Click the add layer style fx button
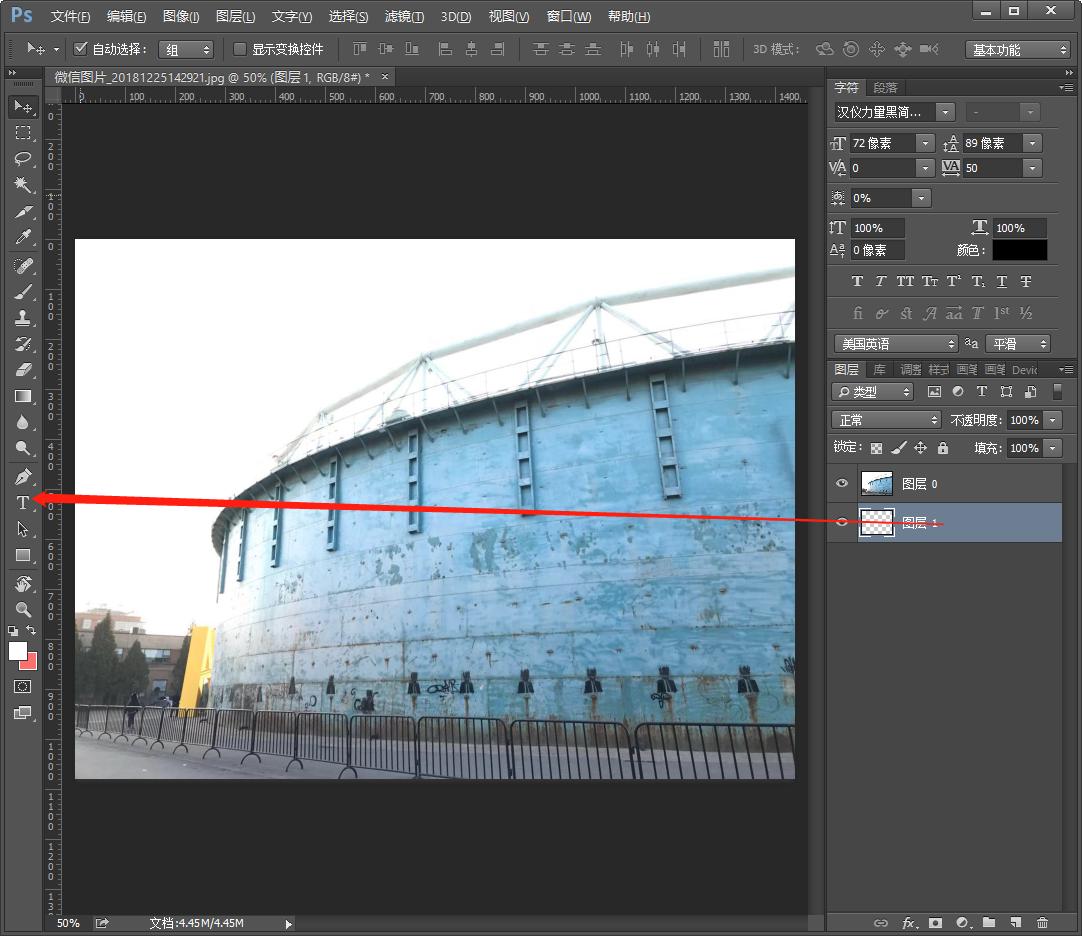 click(x=909, y=923)
